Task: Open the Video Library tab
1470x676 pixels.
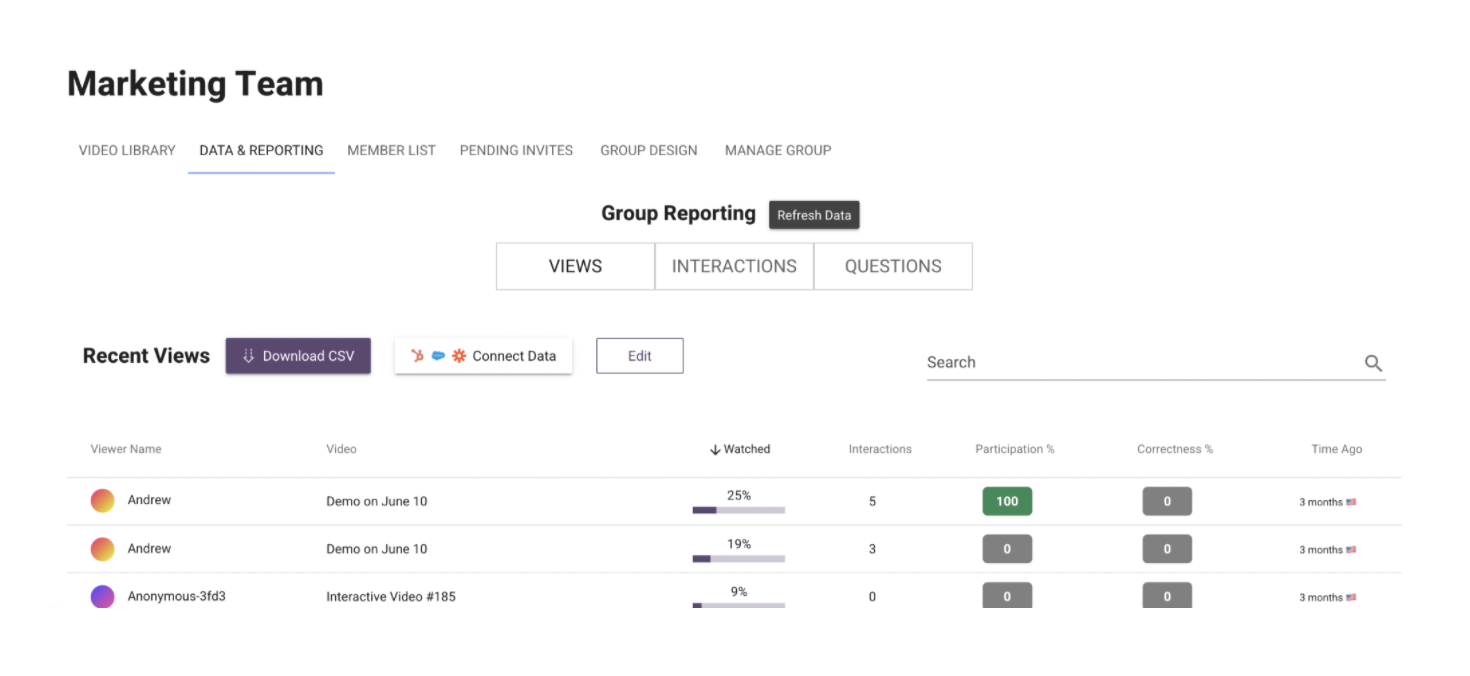Action: (x=127, y=150)
